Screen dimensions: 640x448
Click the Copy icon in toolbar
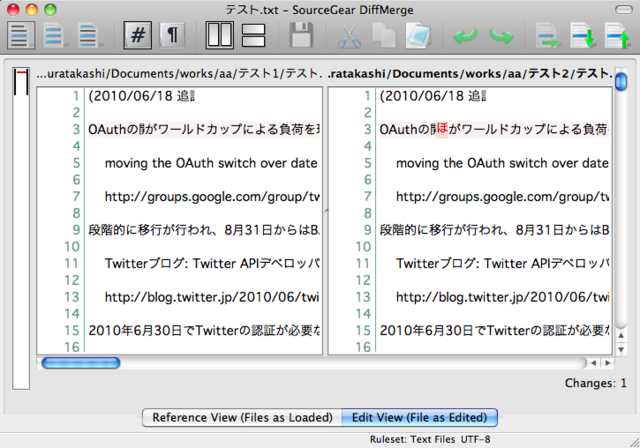click(384, 35)
